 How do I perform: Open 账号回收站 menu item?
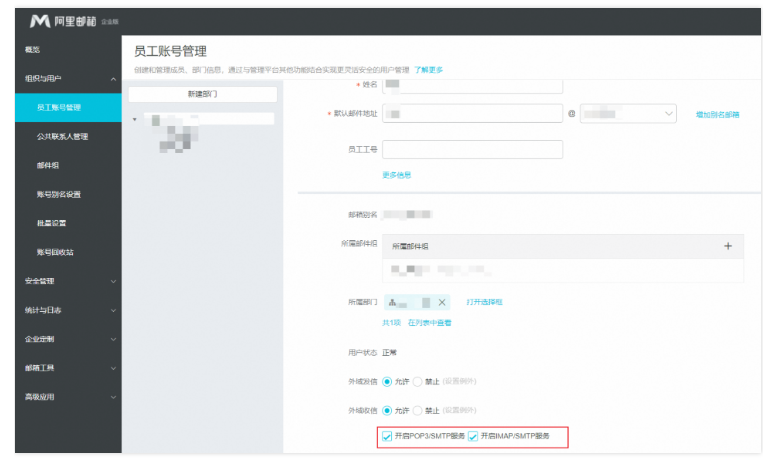click(55, 252)
